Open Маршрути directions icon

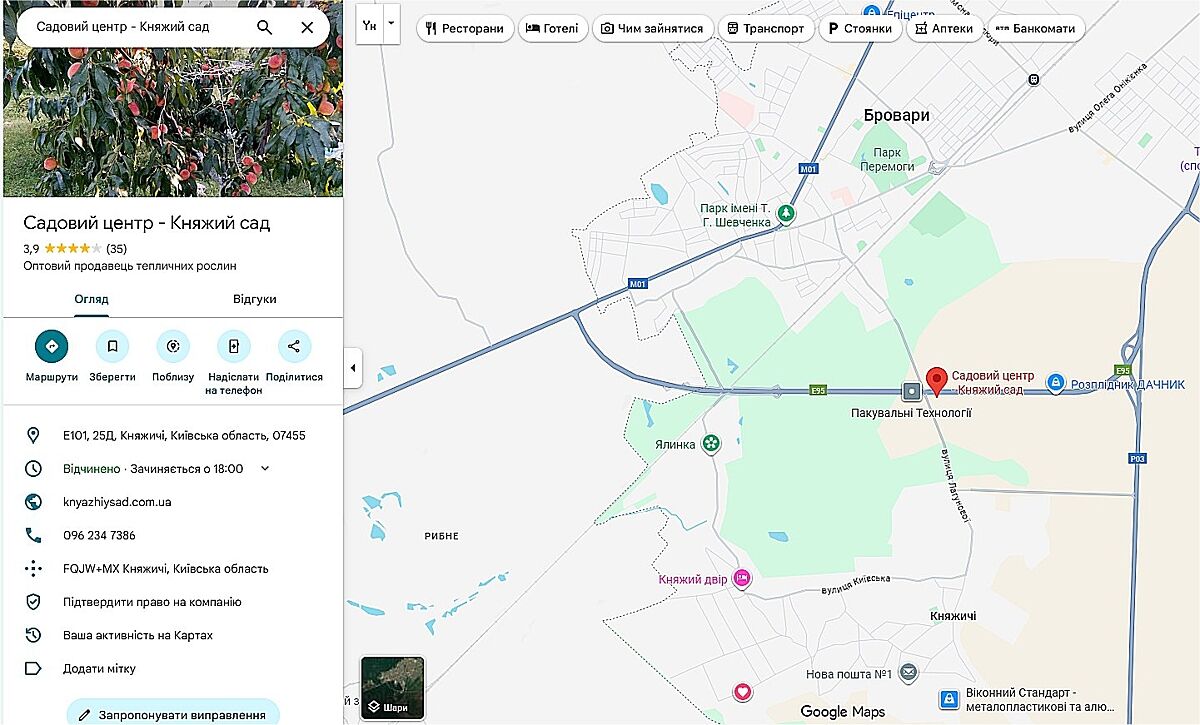52,347
